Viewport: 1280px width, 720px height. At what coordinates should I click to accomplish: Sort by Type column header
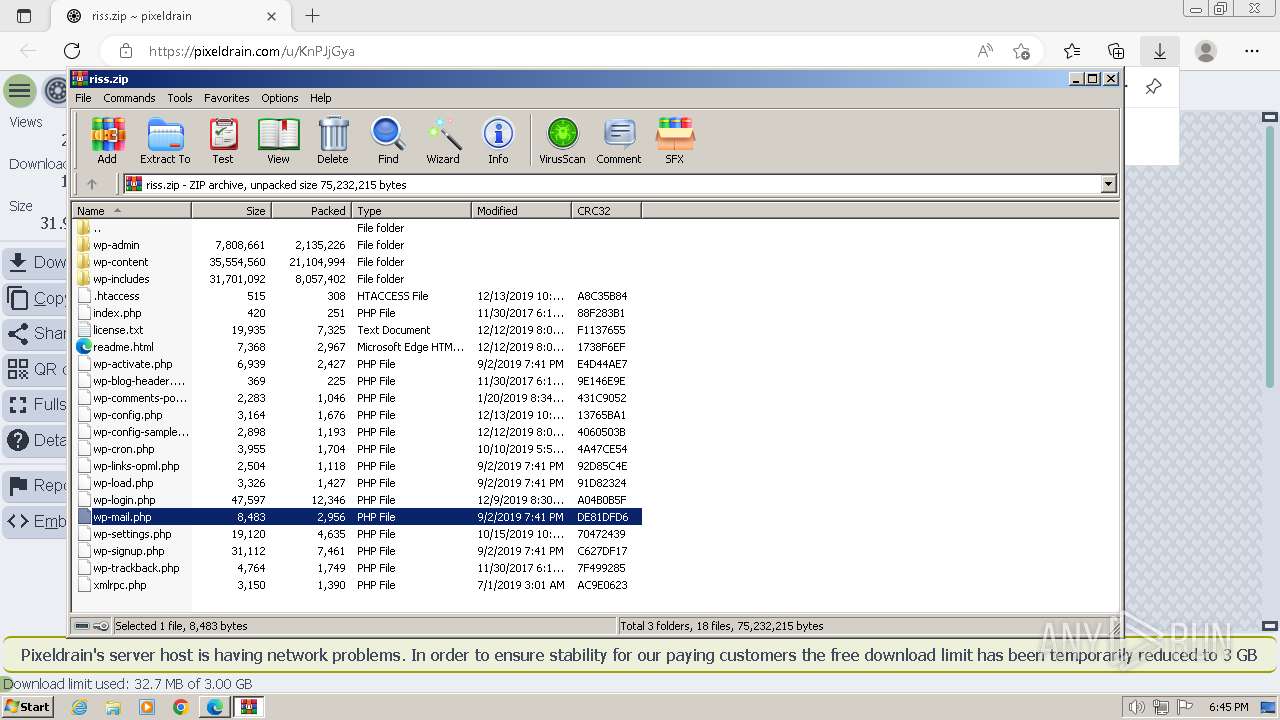[x=411, y=211]
